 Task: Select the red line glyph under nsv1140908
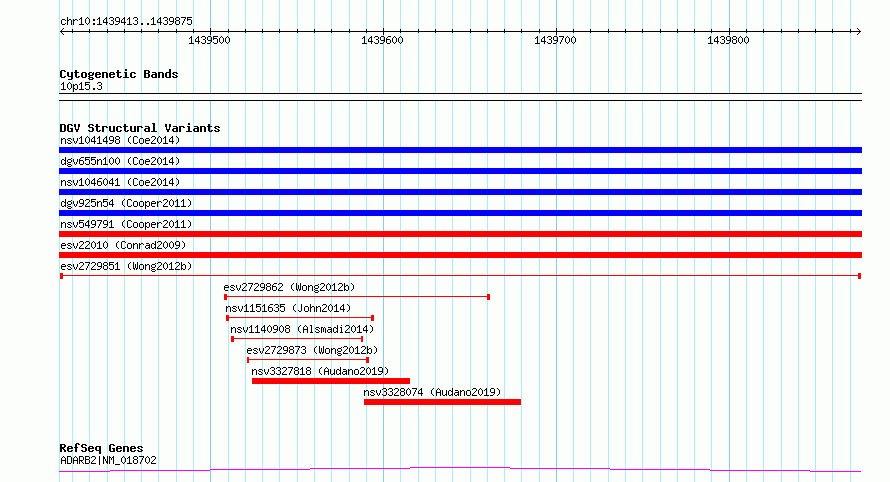pos(297,339)
